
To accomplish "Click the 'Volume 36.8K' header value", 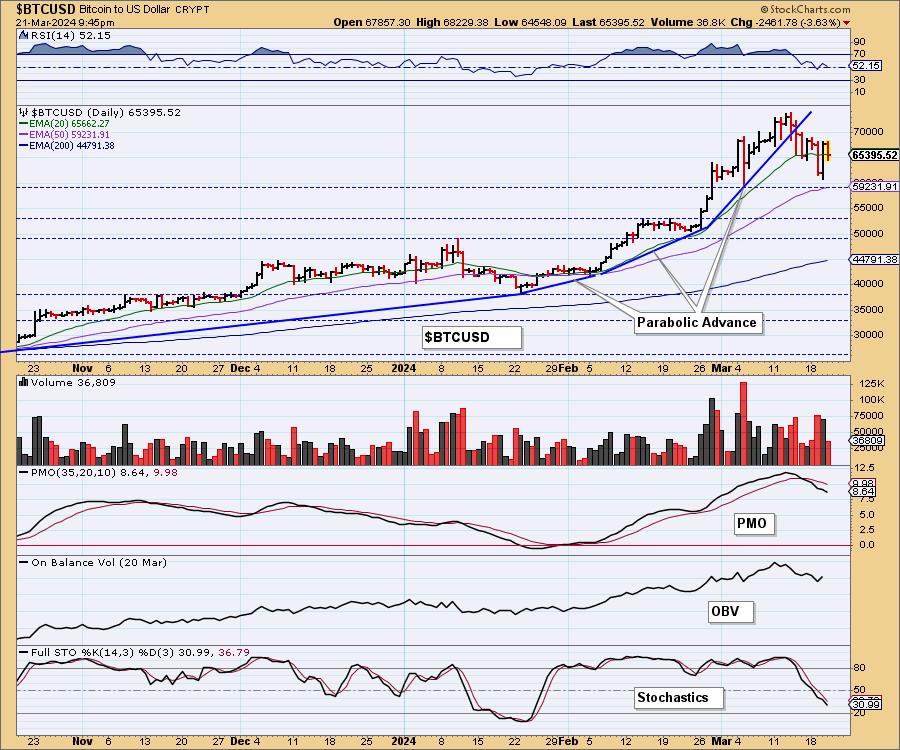I will click(687, 22).
